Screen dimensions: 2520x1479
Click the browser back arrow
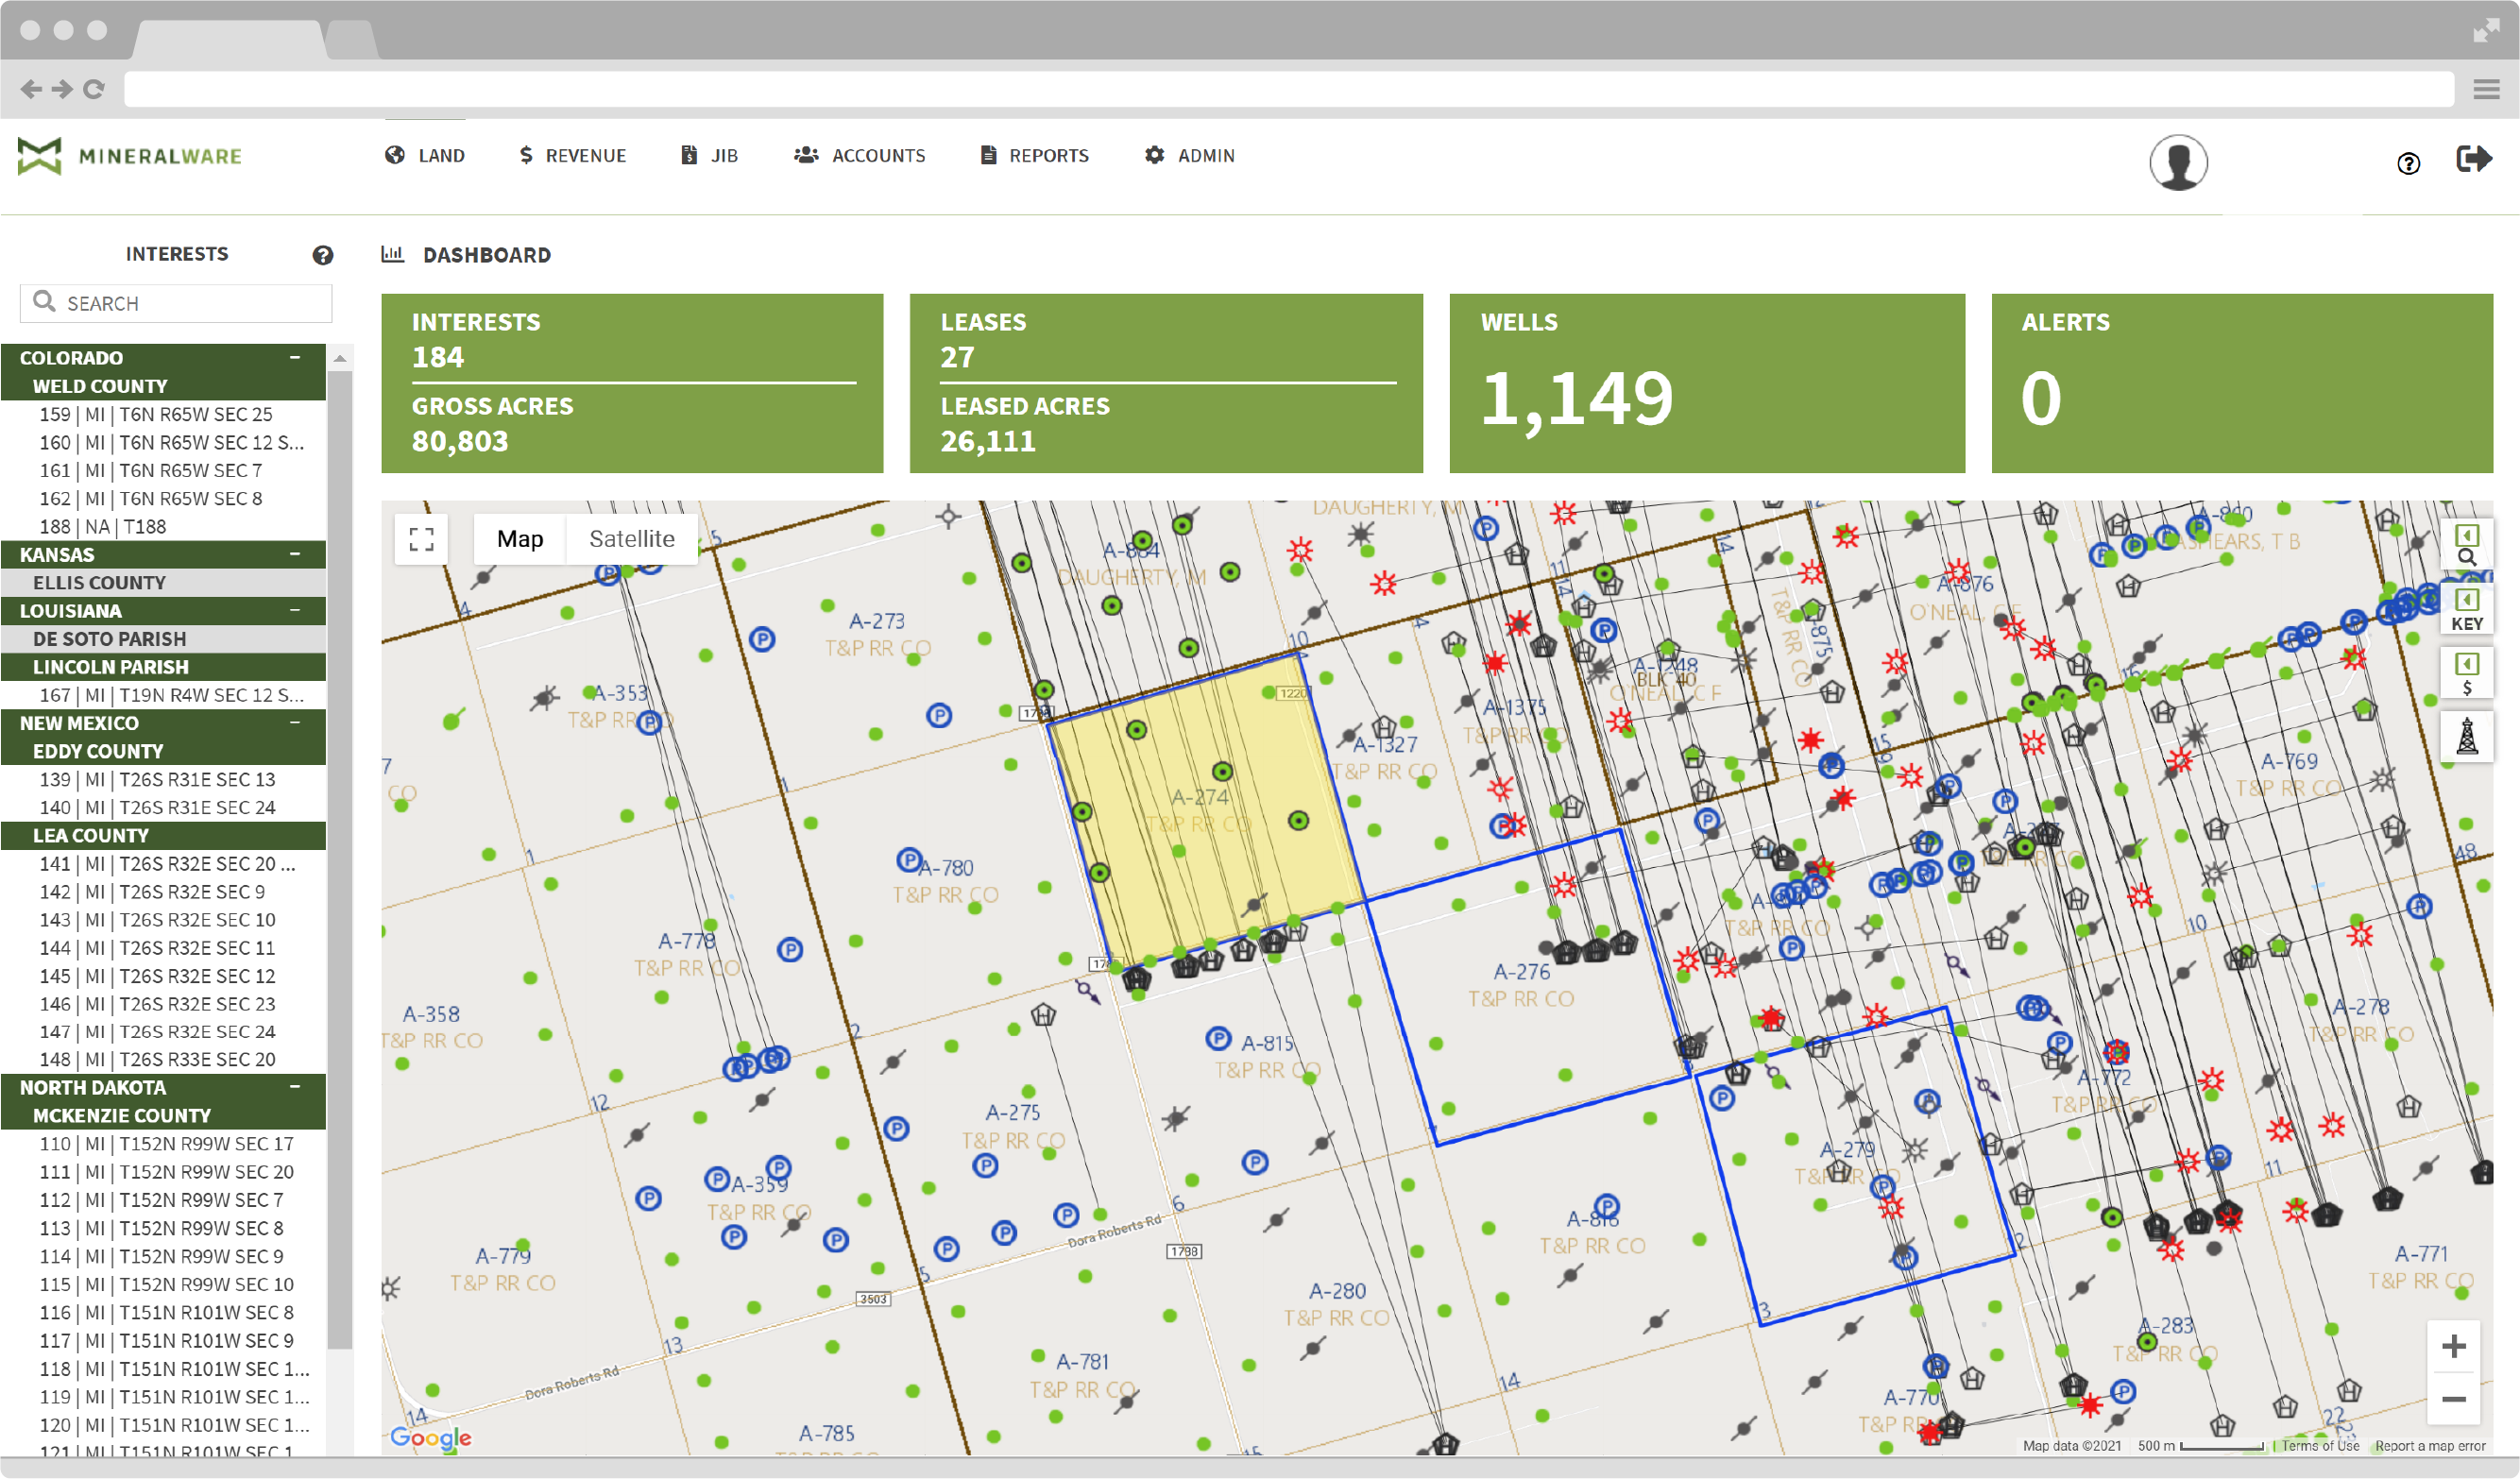pos(31,89)
